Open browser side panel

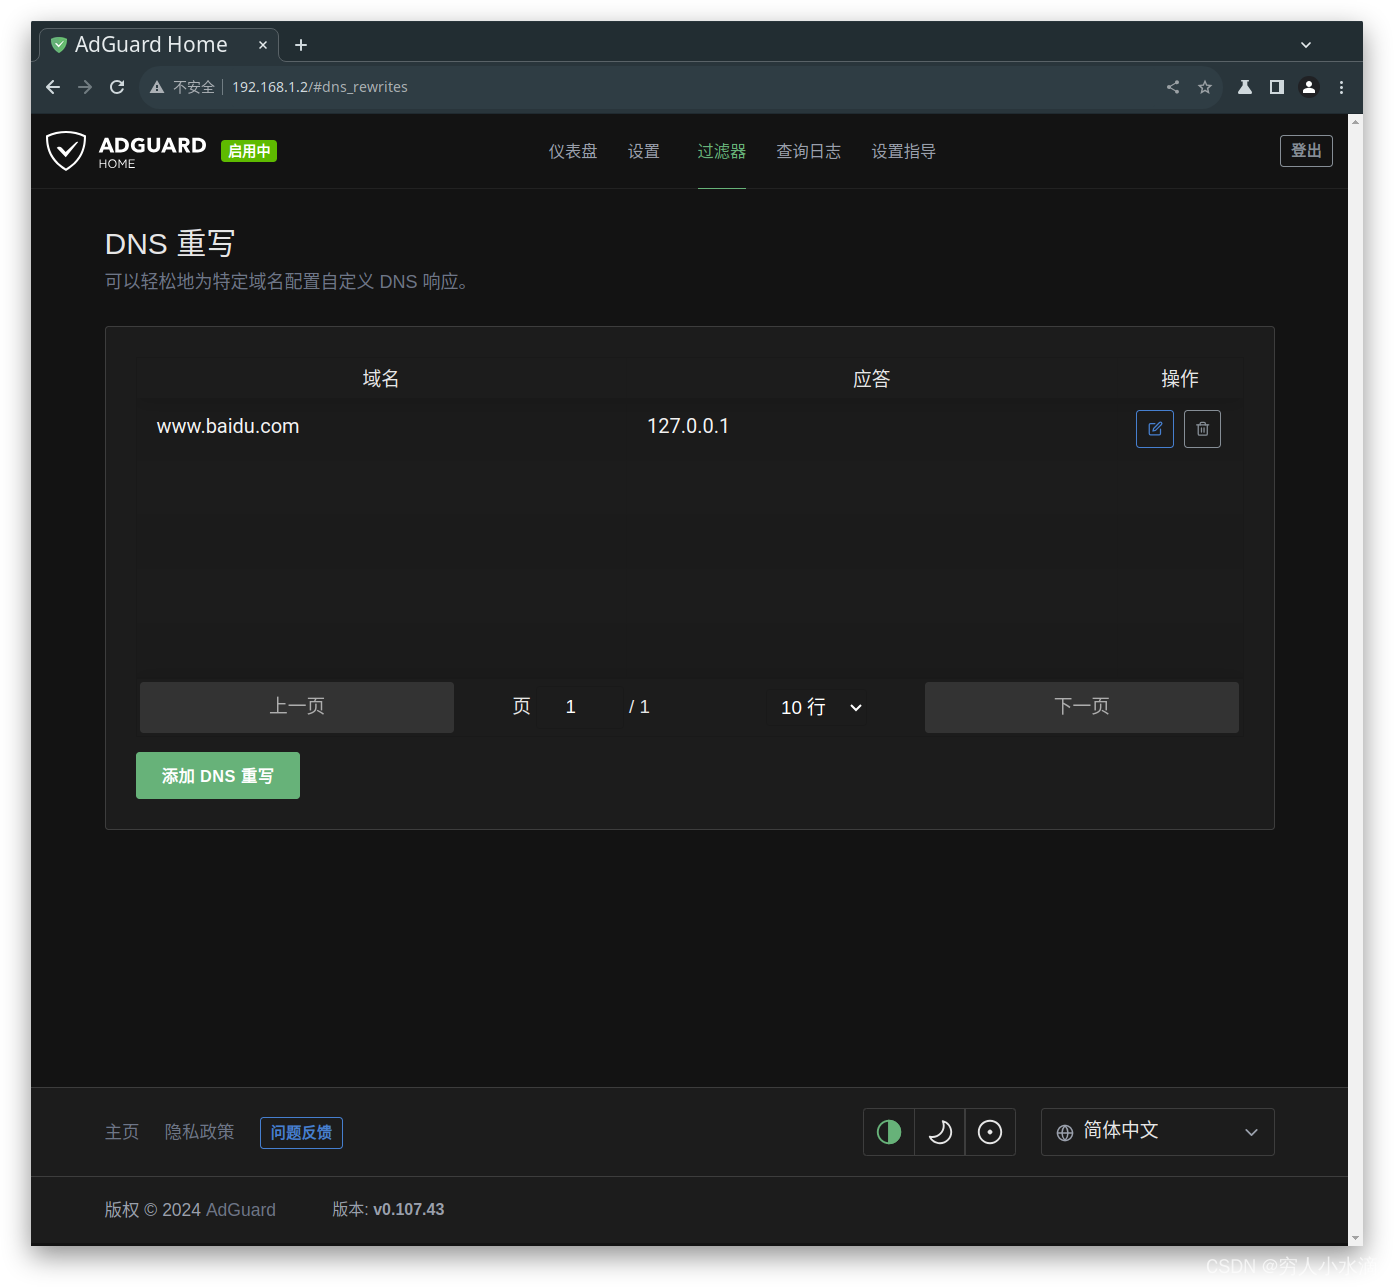[1277, 87]
